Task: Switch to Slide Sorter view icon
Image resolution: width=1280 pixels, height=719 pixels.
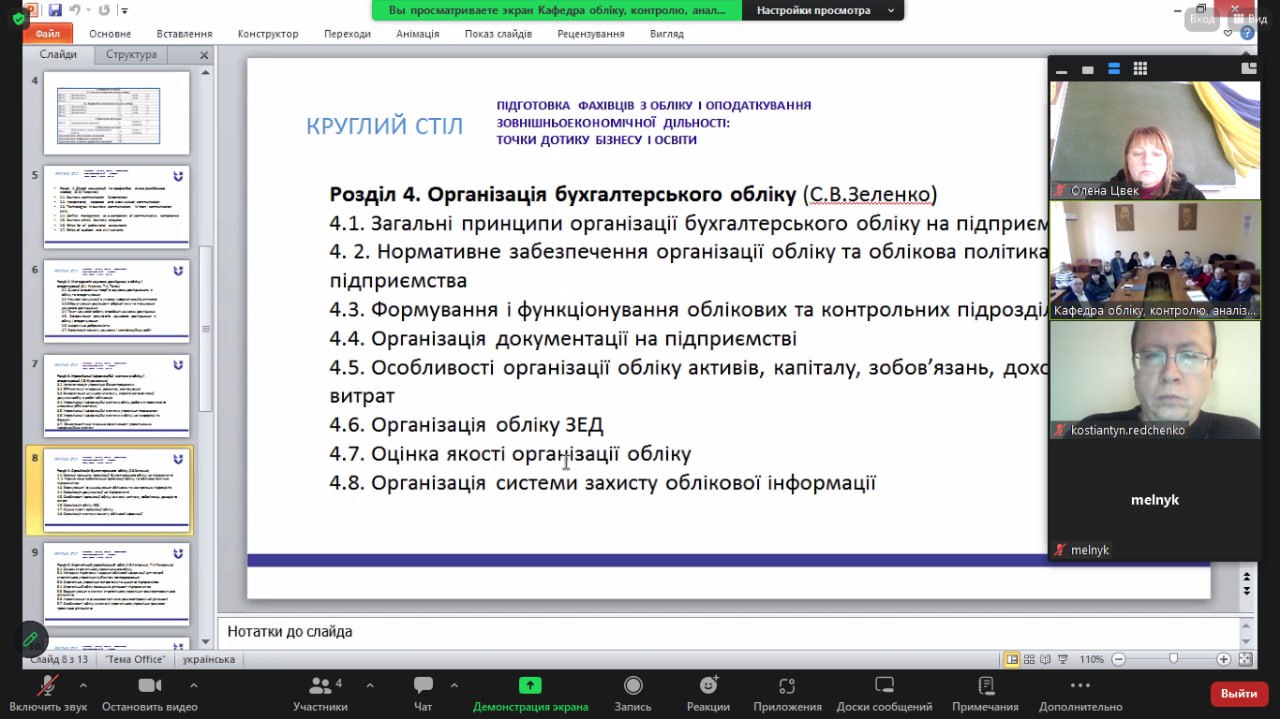Action: pos(1030,660)
